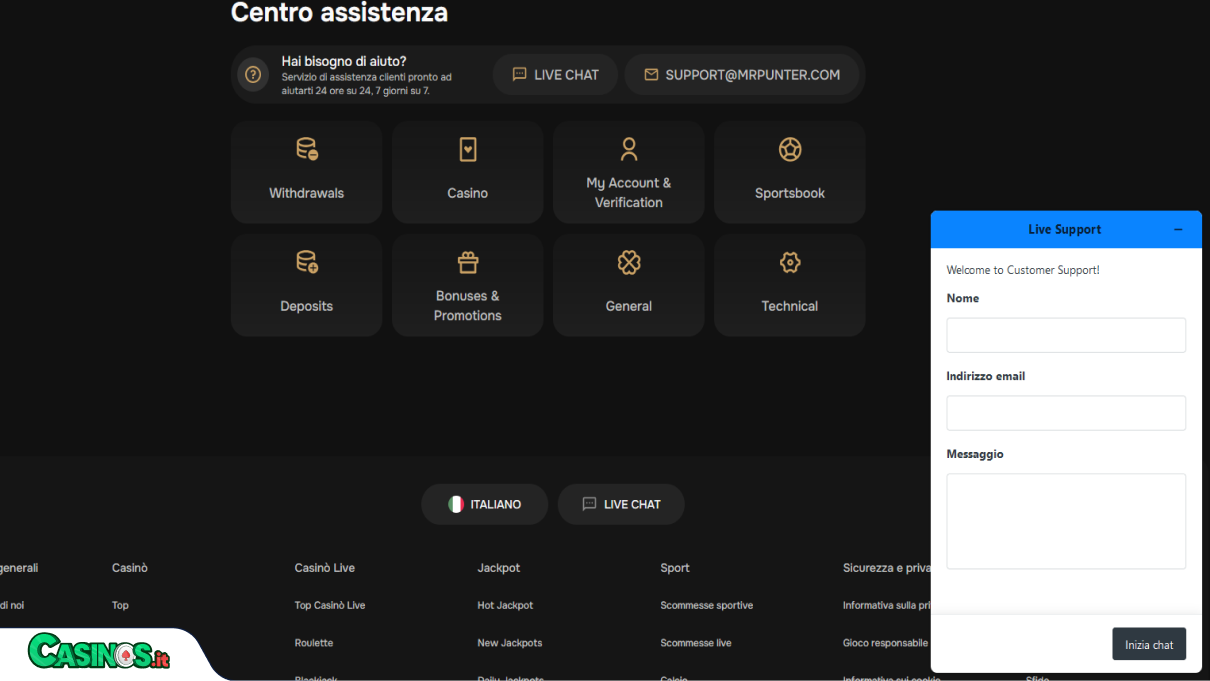This screenshot has width=1210, height=681.
Task: Focus the Indirizzo email input field
Action: (x=1066, y=413)
